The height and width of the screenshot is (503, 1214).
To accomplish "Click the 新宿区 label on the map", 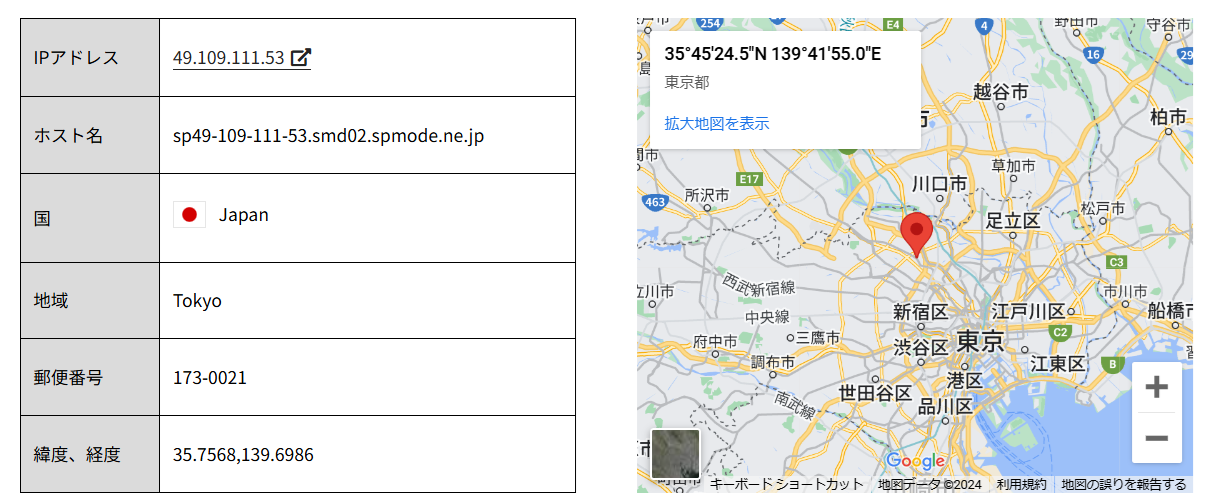I will point(920,312).
